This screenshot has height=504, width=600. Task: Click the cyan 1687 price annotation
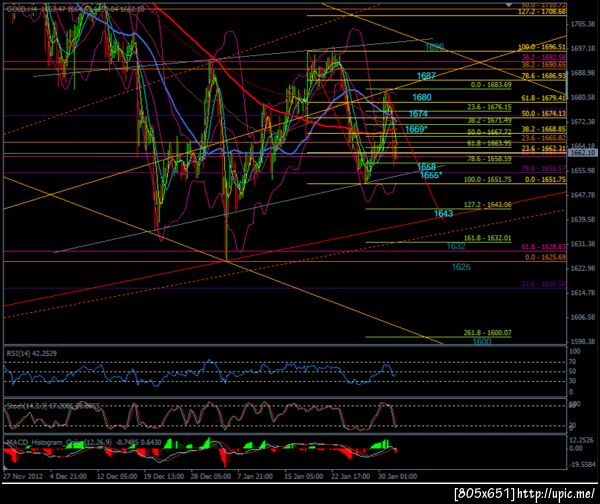(426, 76)
